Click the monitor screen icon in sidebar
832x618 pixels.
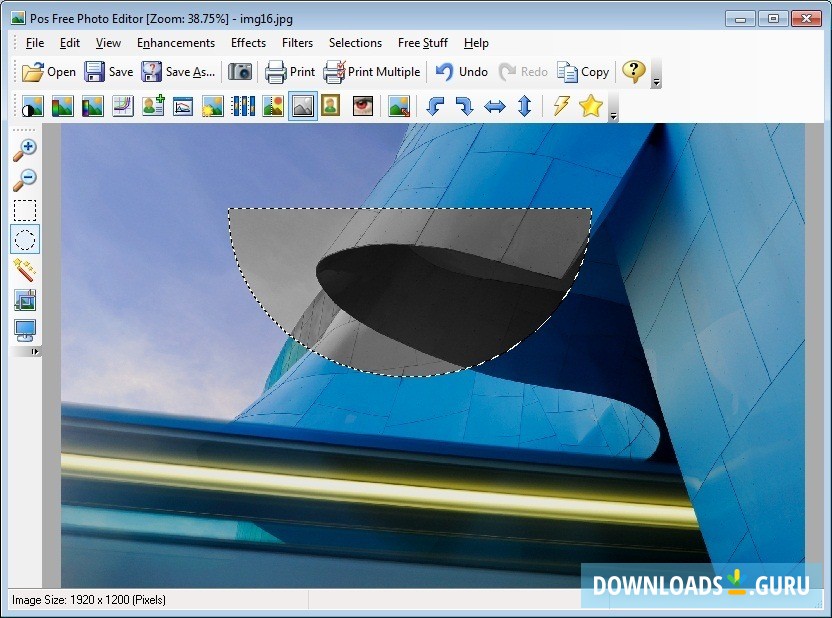pyautogui.click(x=25, y=330)
